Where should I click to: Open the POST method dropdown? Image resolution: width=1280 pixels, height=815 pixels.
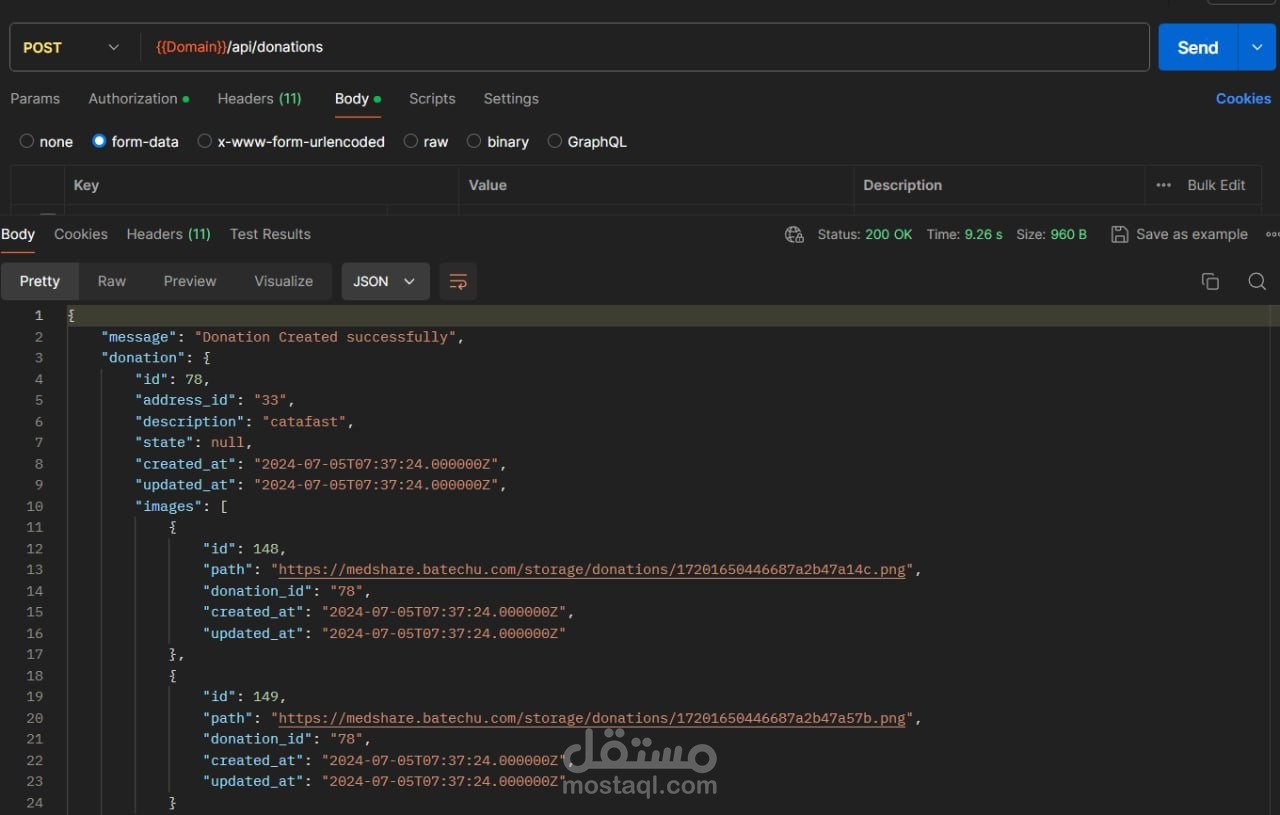[x=72, y=47]
